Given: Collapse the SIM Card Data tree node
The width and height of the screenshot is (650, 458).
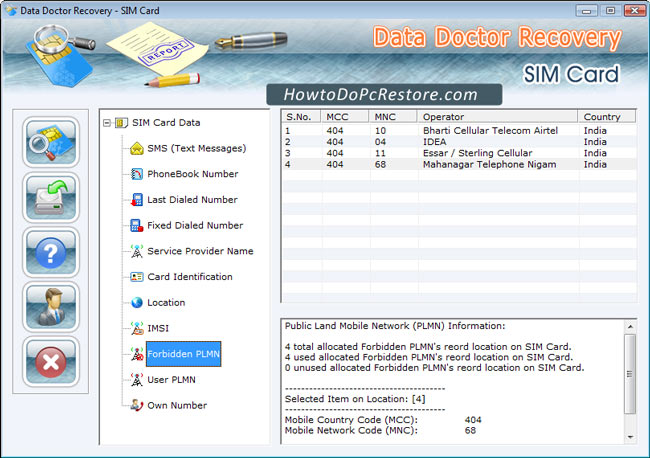Looking at the screenshot, I should point(107,123).
